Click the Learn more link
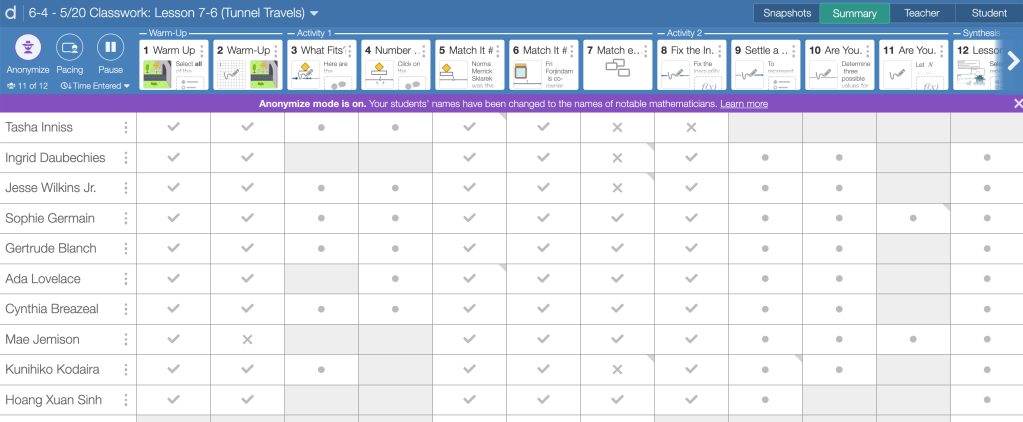 [744, 104]
